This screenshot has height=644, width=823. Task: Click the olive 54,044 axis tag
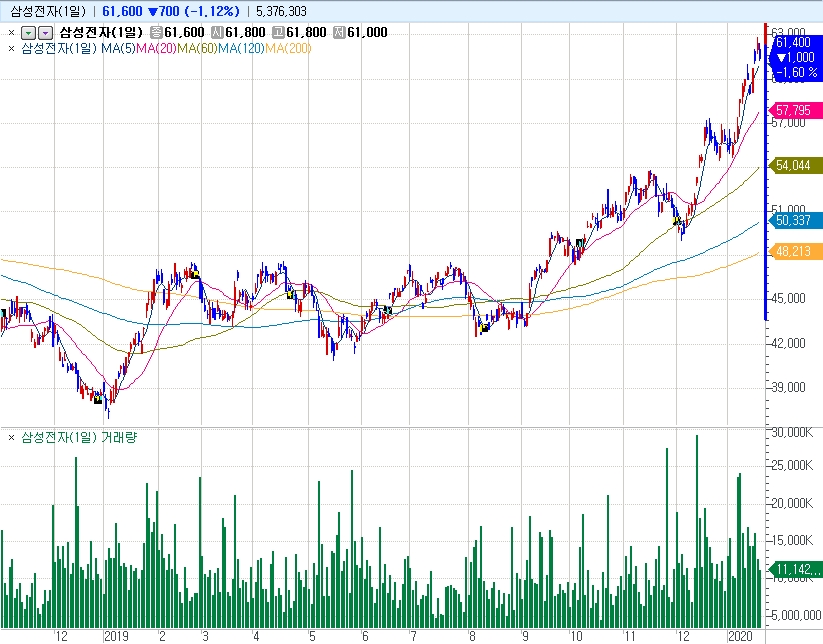(794, 165)
